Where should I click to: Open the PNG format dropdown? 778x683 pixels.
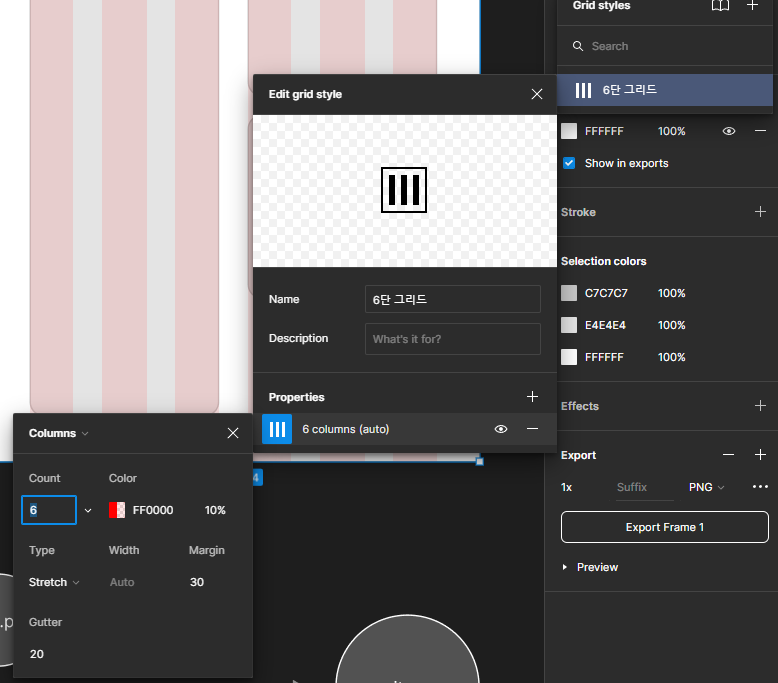(x=707, y=487)
